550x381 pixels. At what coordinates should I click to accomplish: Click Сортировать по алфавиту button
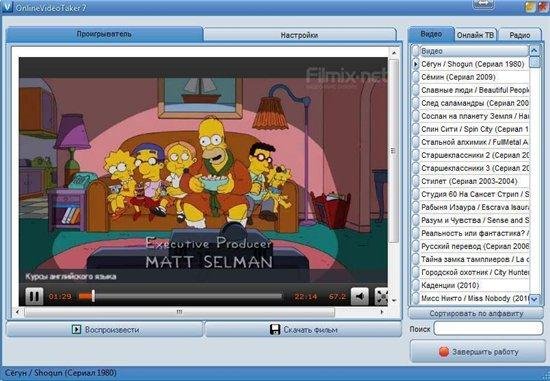(x=476, y=313)
